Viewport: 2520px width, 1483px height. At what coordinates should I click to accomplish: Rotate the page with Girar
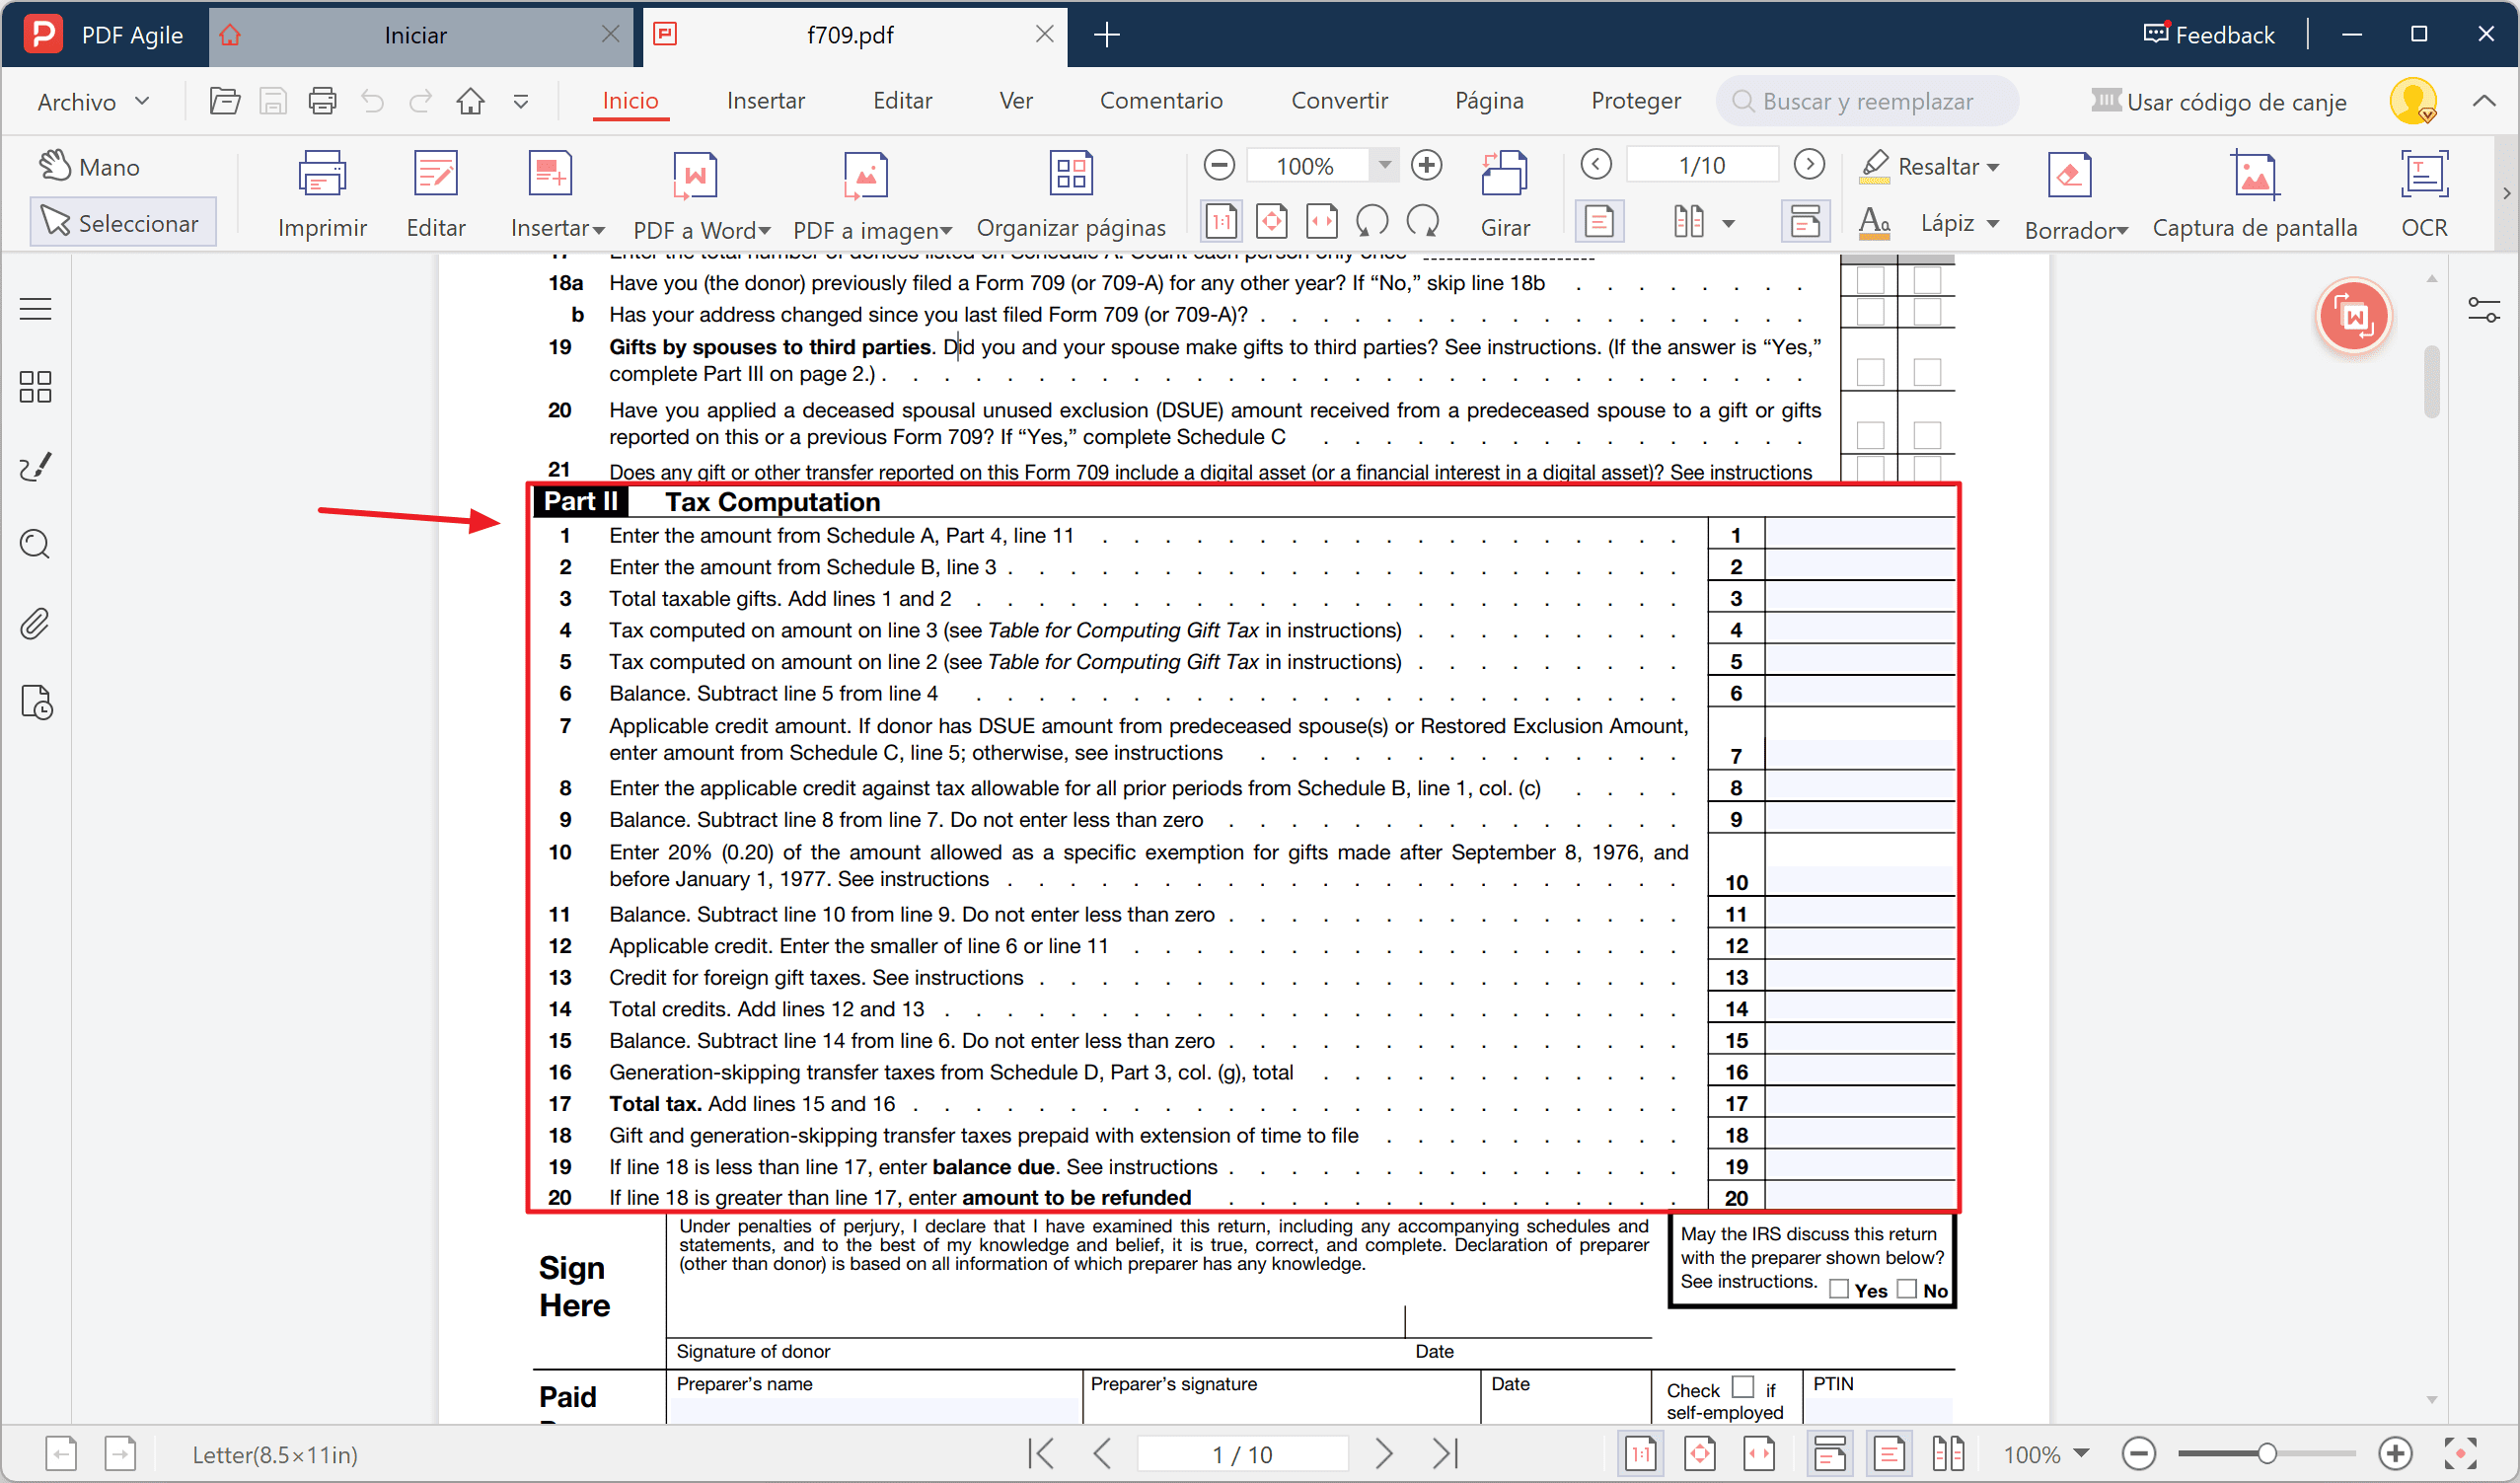pyautogui.click(x=1504, y=176)
